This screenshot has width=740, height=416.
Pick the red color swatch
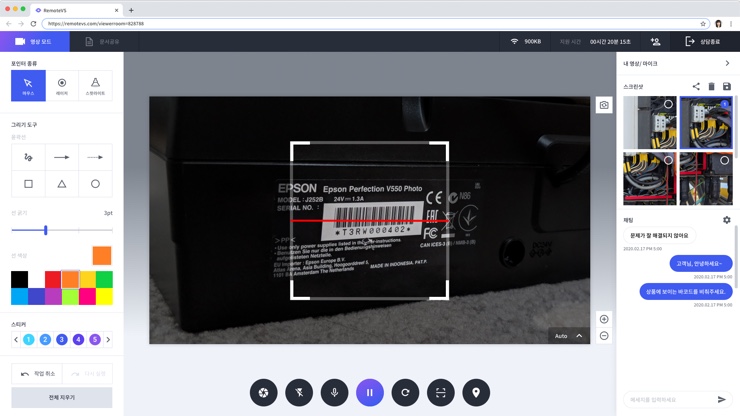tap(53, 280)
